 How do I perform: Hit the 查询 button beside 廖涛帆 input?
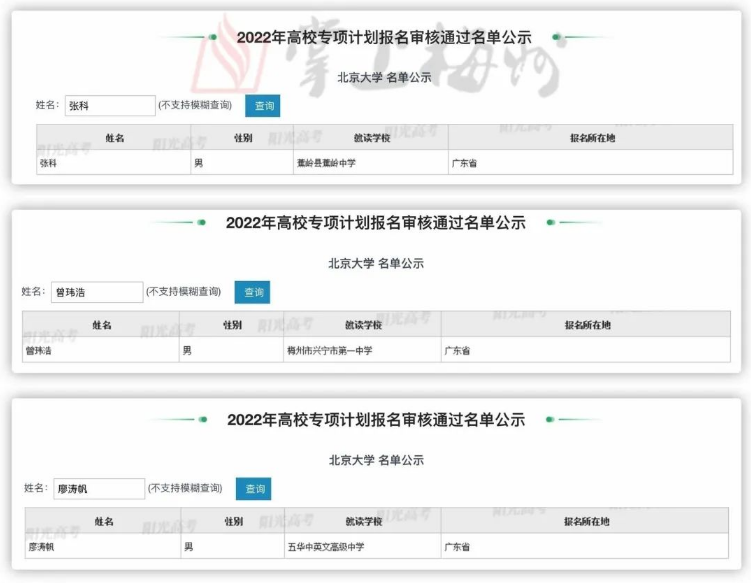254,489
